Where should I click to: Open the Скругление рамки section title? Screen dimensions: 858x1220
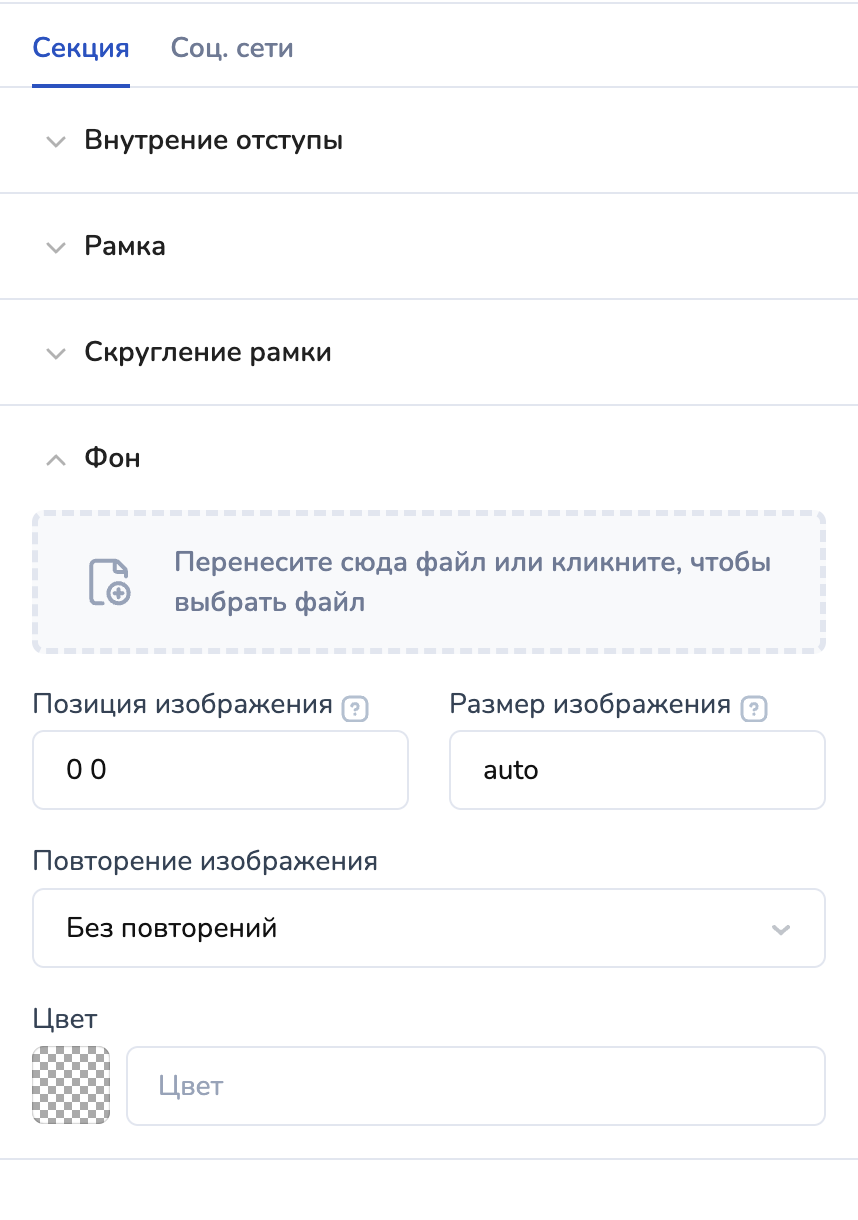point(208,352)
